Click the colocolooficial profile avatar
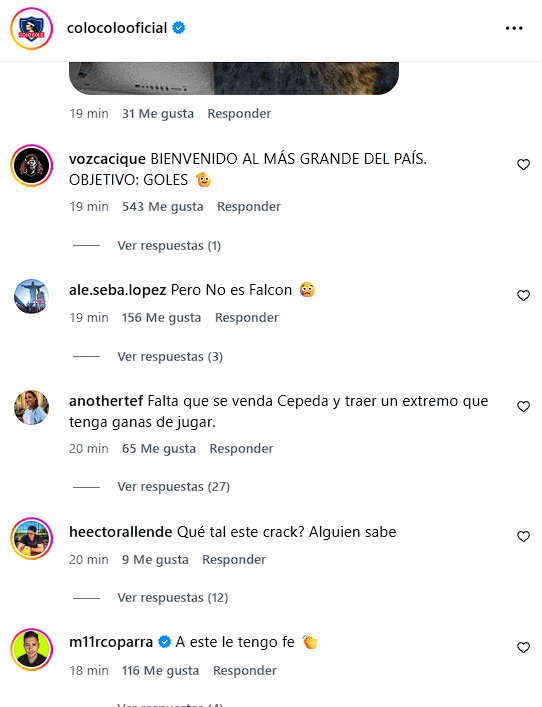 [32, 28]
